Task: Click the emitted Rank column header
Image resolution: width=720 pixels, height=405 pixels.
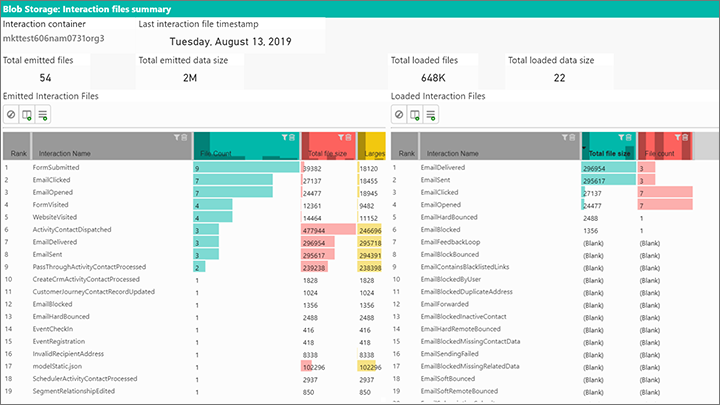Action: pos(17,146)
